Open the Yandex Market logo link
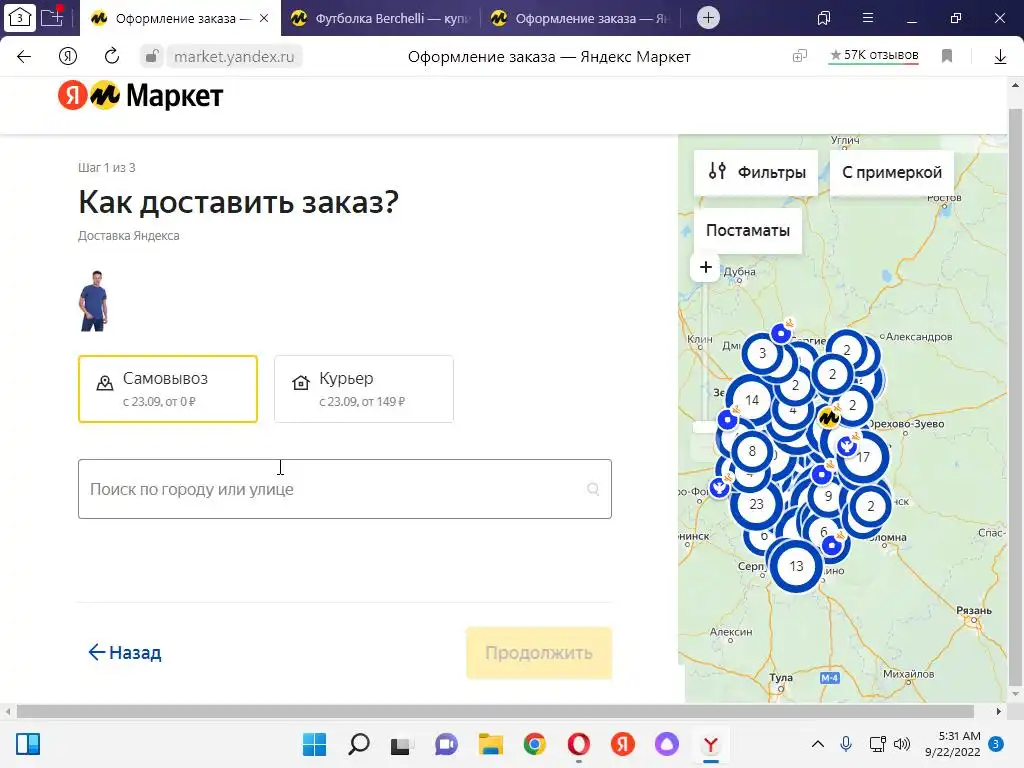The width and height of the screenshot is (1024, 768). (140, 96)
